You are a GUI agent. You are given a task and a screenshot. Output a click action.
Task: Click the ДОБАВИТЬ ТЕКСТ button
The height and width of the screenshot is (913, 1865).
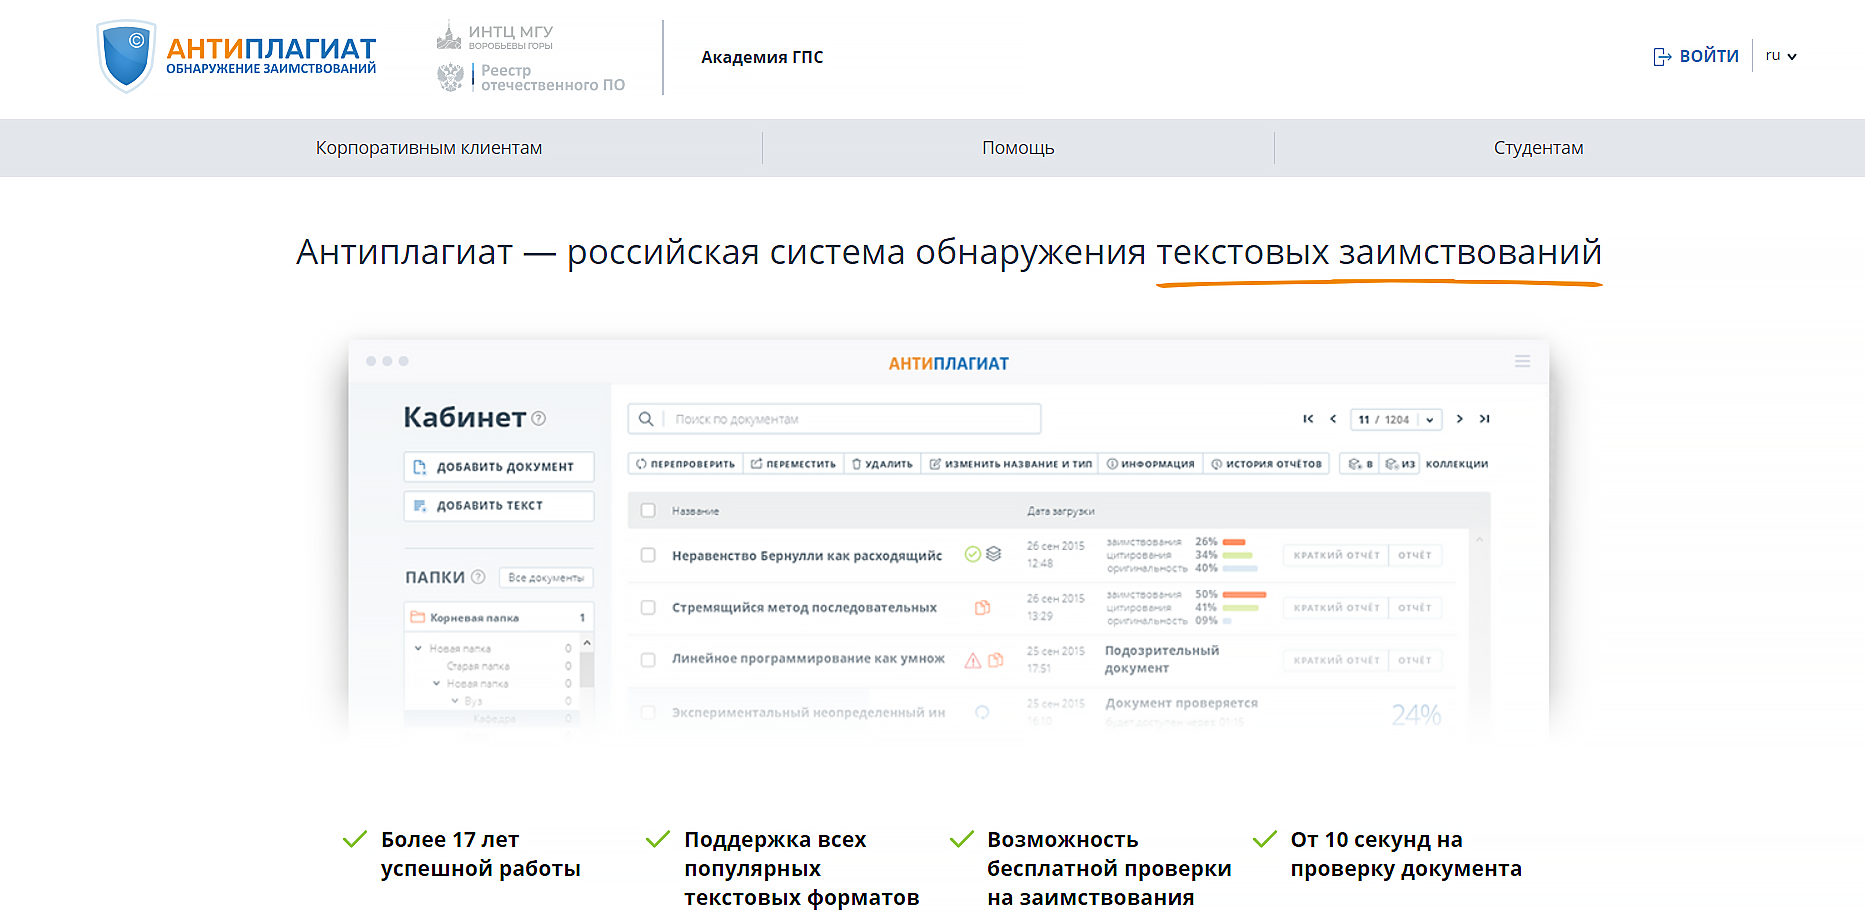(x=499, y=506)
